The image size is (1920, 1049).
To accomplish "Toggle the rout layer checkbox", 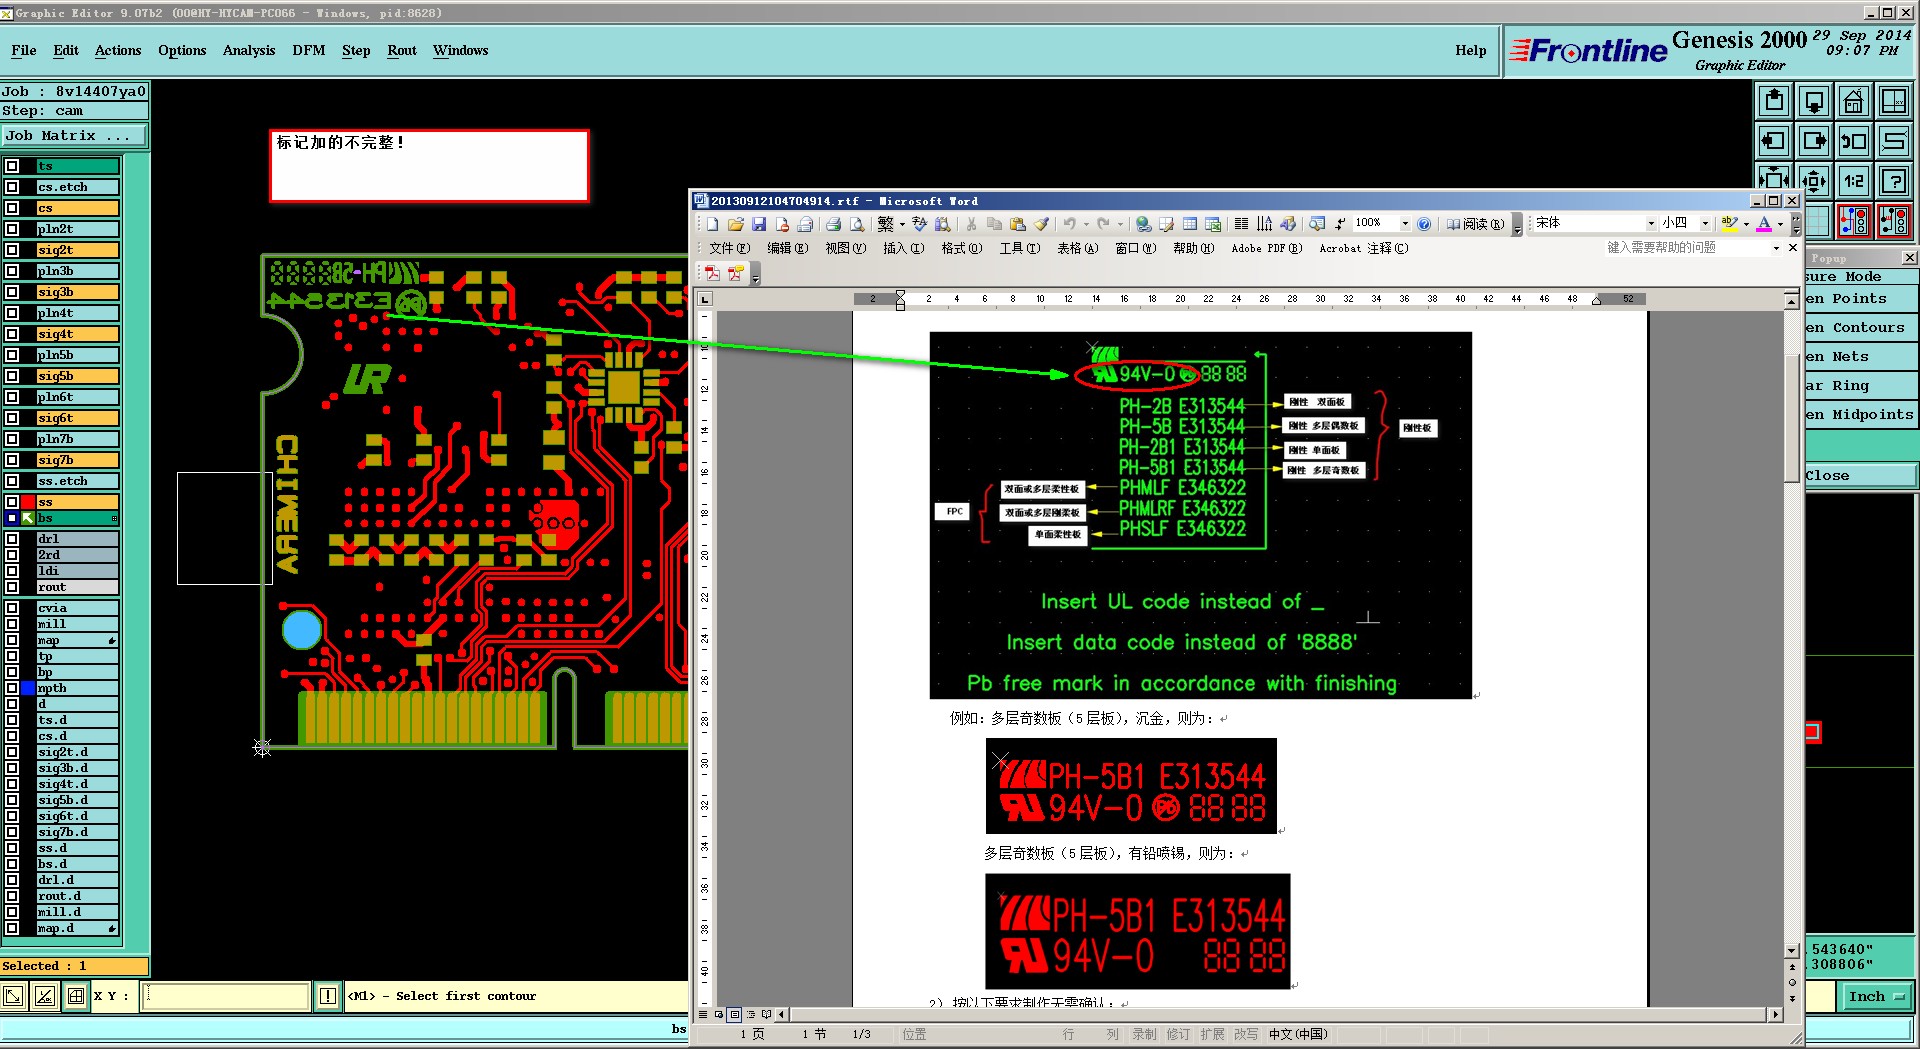I will click(12, 587).
